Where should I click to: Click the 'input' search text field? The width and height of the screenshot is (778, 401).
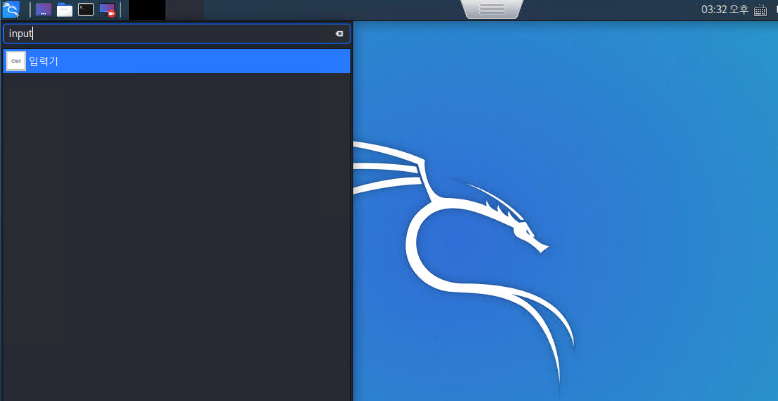point(177,34)
